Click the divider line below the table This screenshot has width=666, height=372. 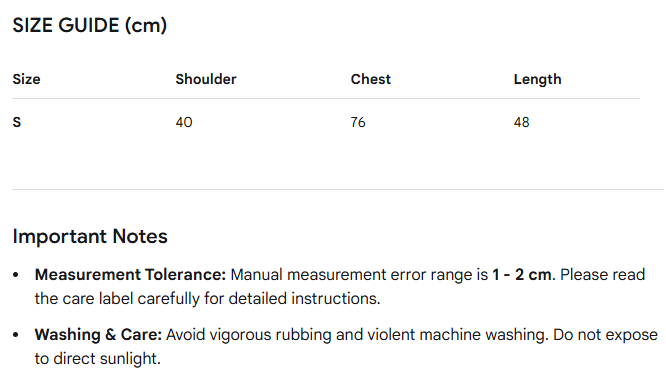(x=338, y=189)
